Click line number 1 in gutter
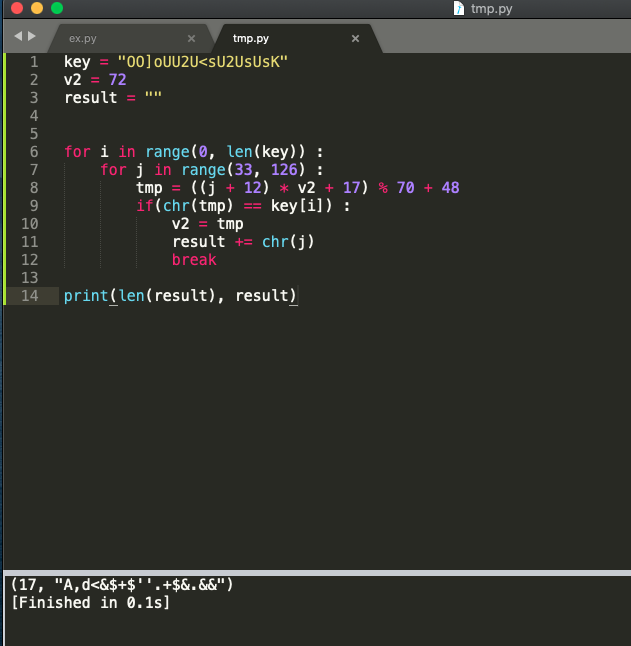The image size is (631, 646). click(34, 62)
